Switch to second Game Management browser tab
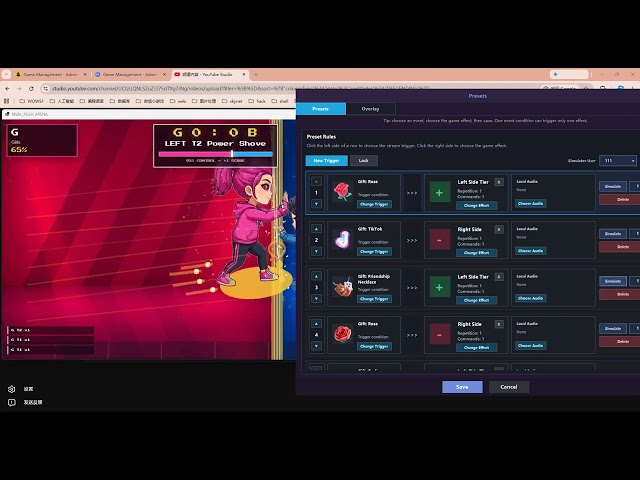This screenshot has height=480, width=640. [x=130, y=74]
